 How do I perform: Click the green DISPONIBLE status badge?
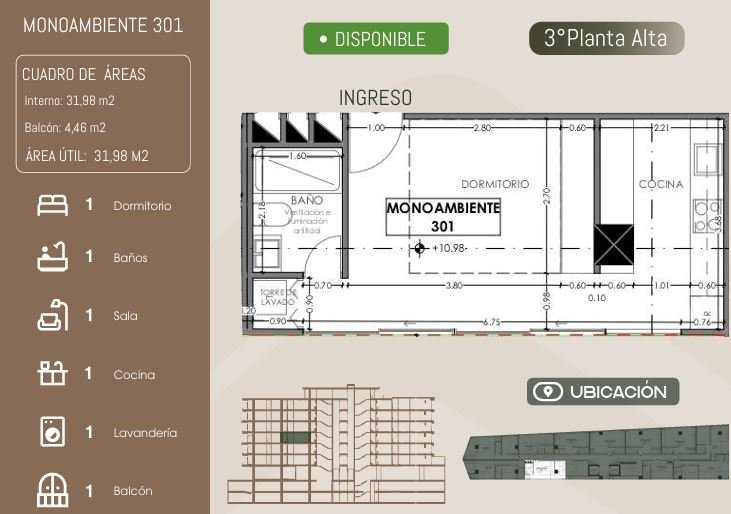tap(376, 39)
